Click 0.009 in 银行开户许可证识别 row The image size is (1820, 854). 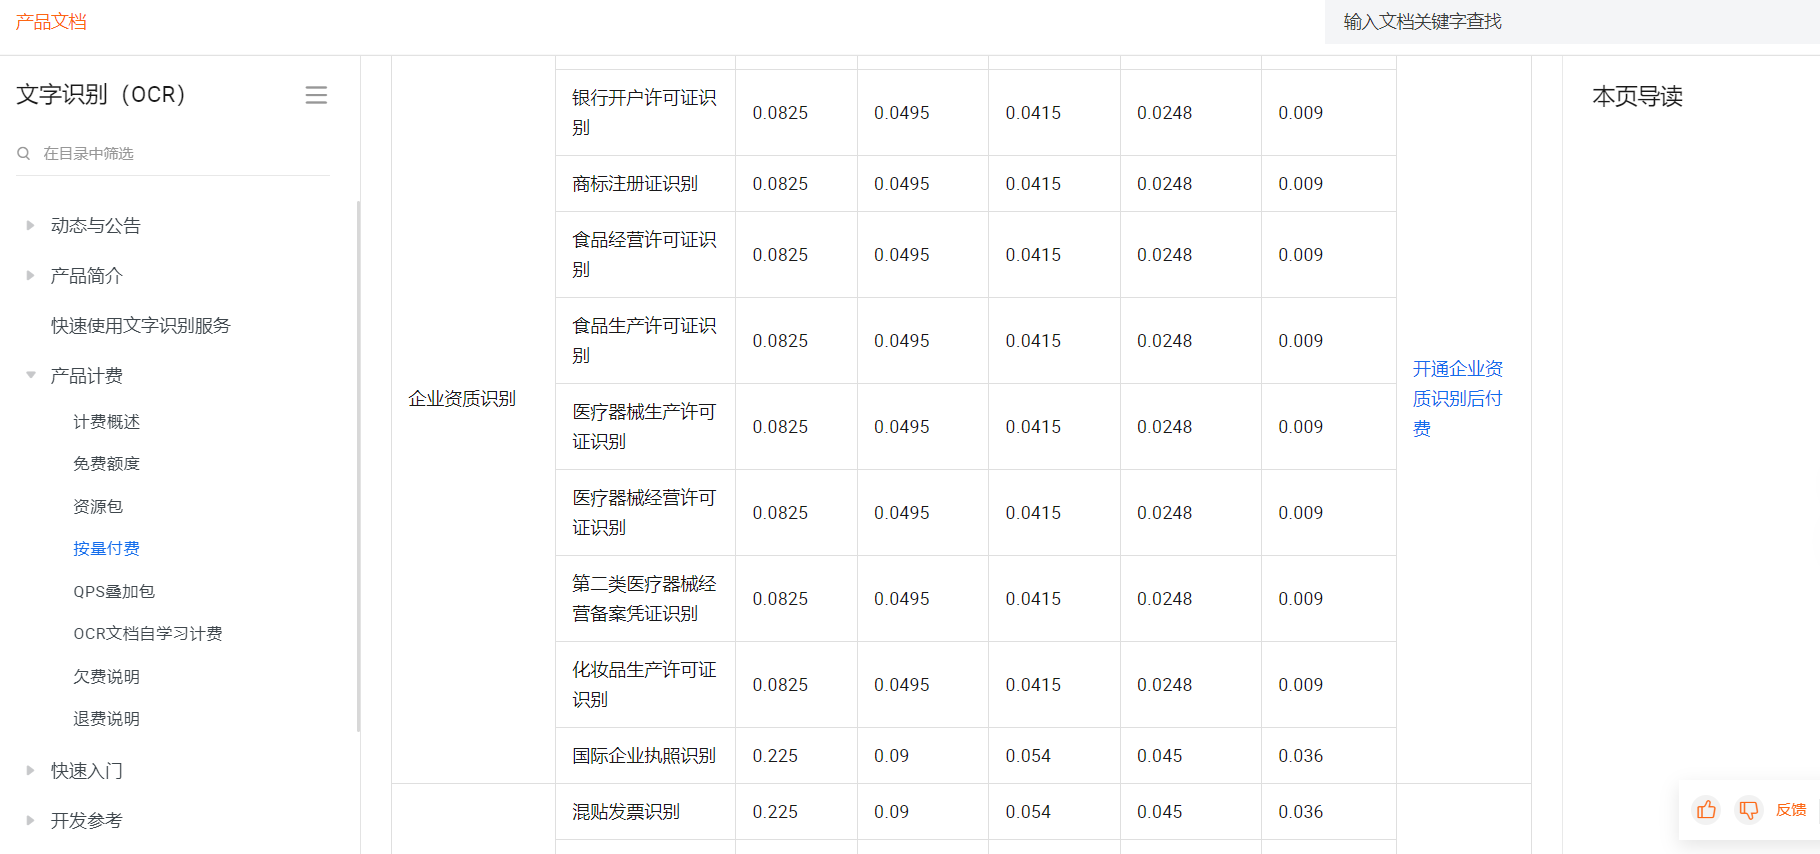click(x=1301, y=113)
